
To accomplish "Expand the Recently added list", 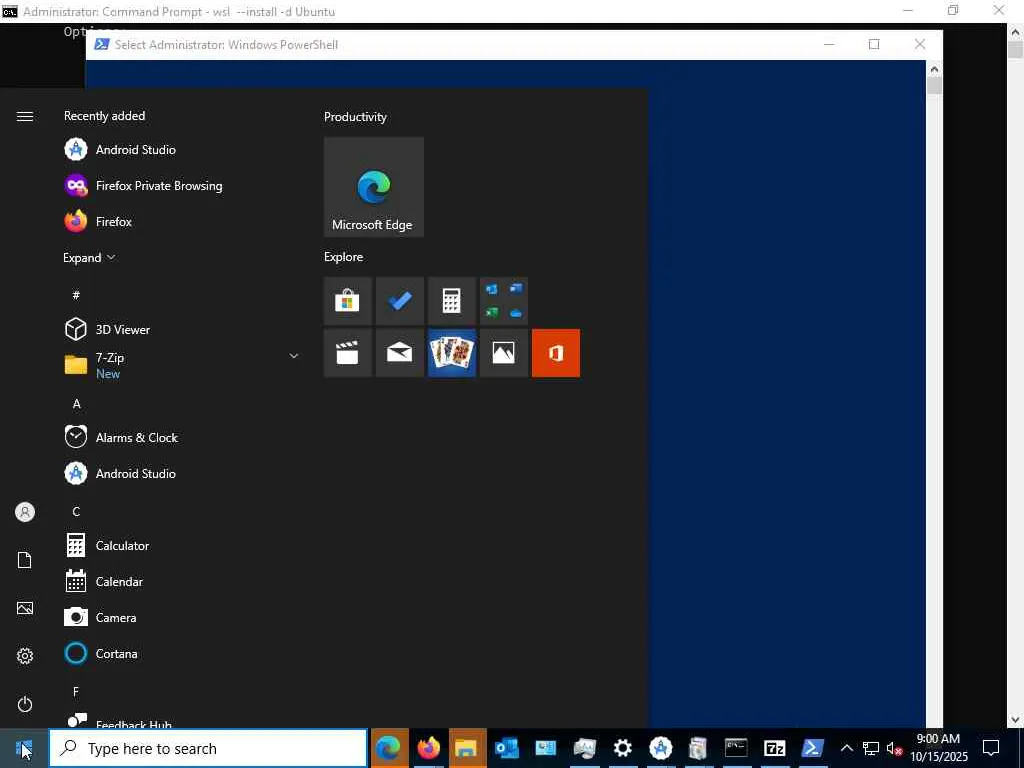I will click(89, 257).
